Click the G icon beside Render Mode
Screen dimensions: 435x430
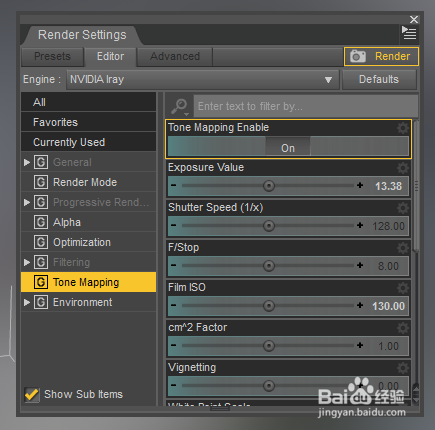pos(41,182)
